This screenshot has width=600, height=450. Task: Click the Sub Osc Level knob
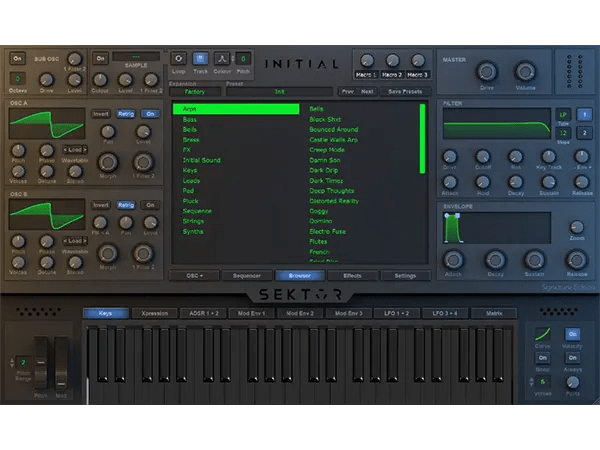75,80
